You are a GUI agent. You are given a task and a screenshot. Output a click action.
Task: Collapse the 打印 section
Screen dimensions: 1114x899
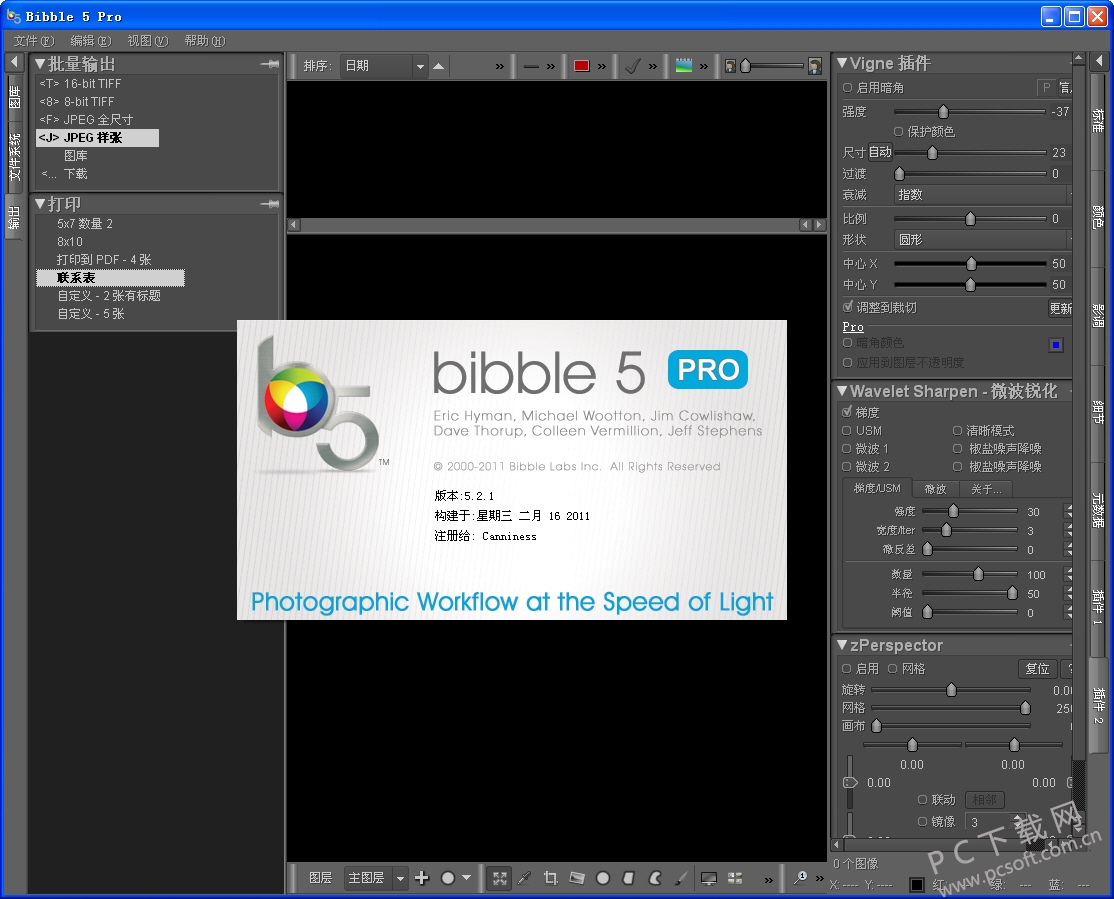click(x=40, y=204)
